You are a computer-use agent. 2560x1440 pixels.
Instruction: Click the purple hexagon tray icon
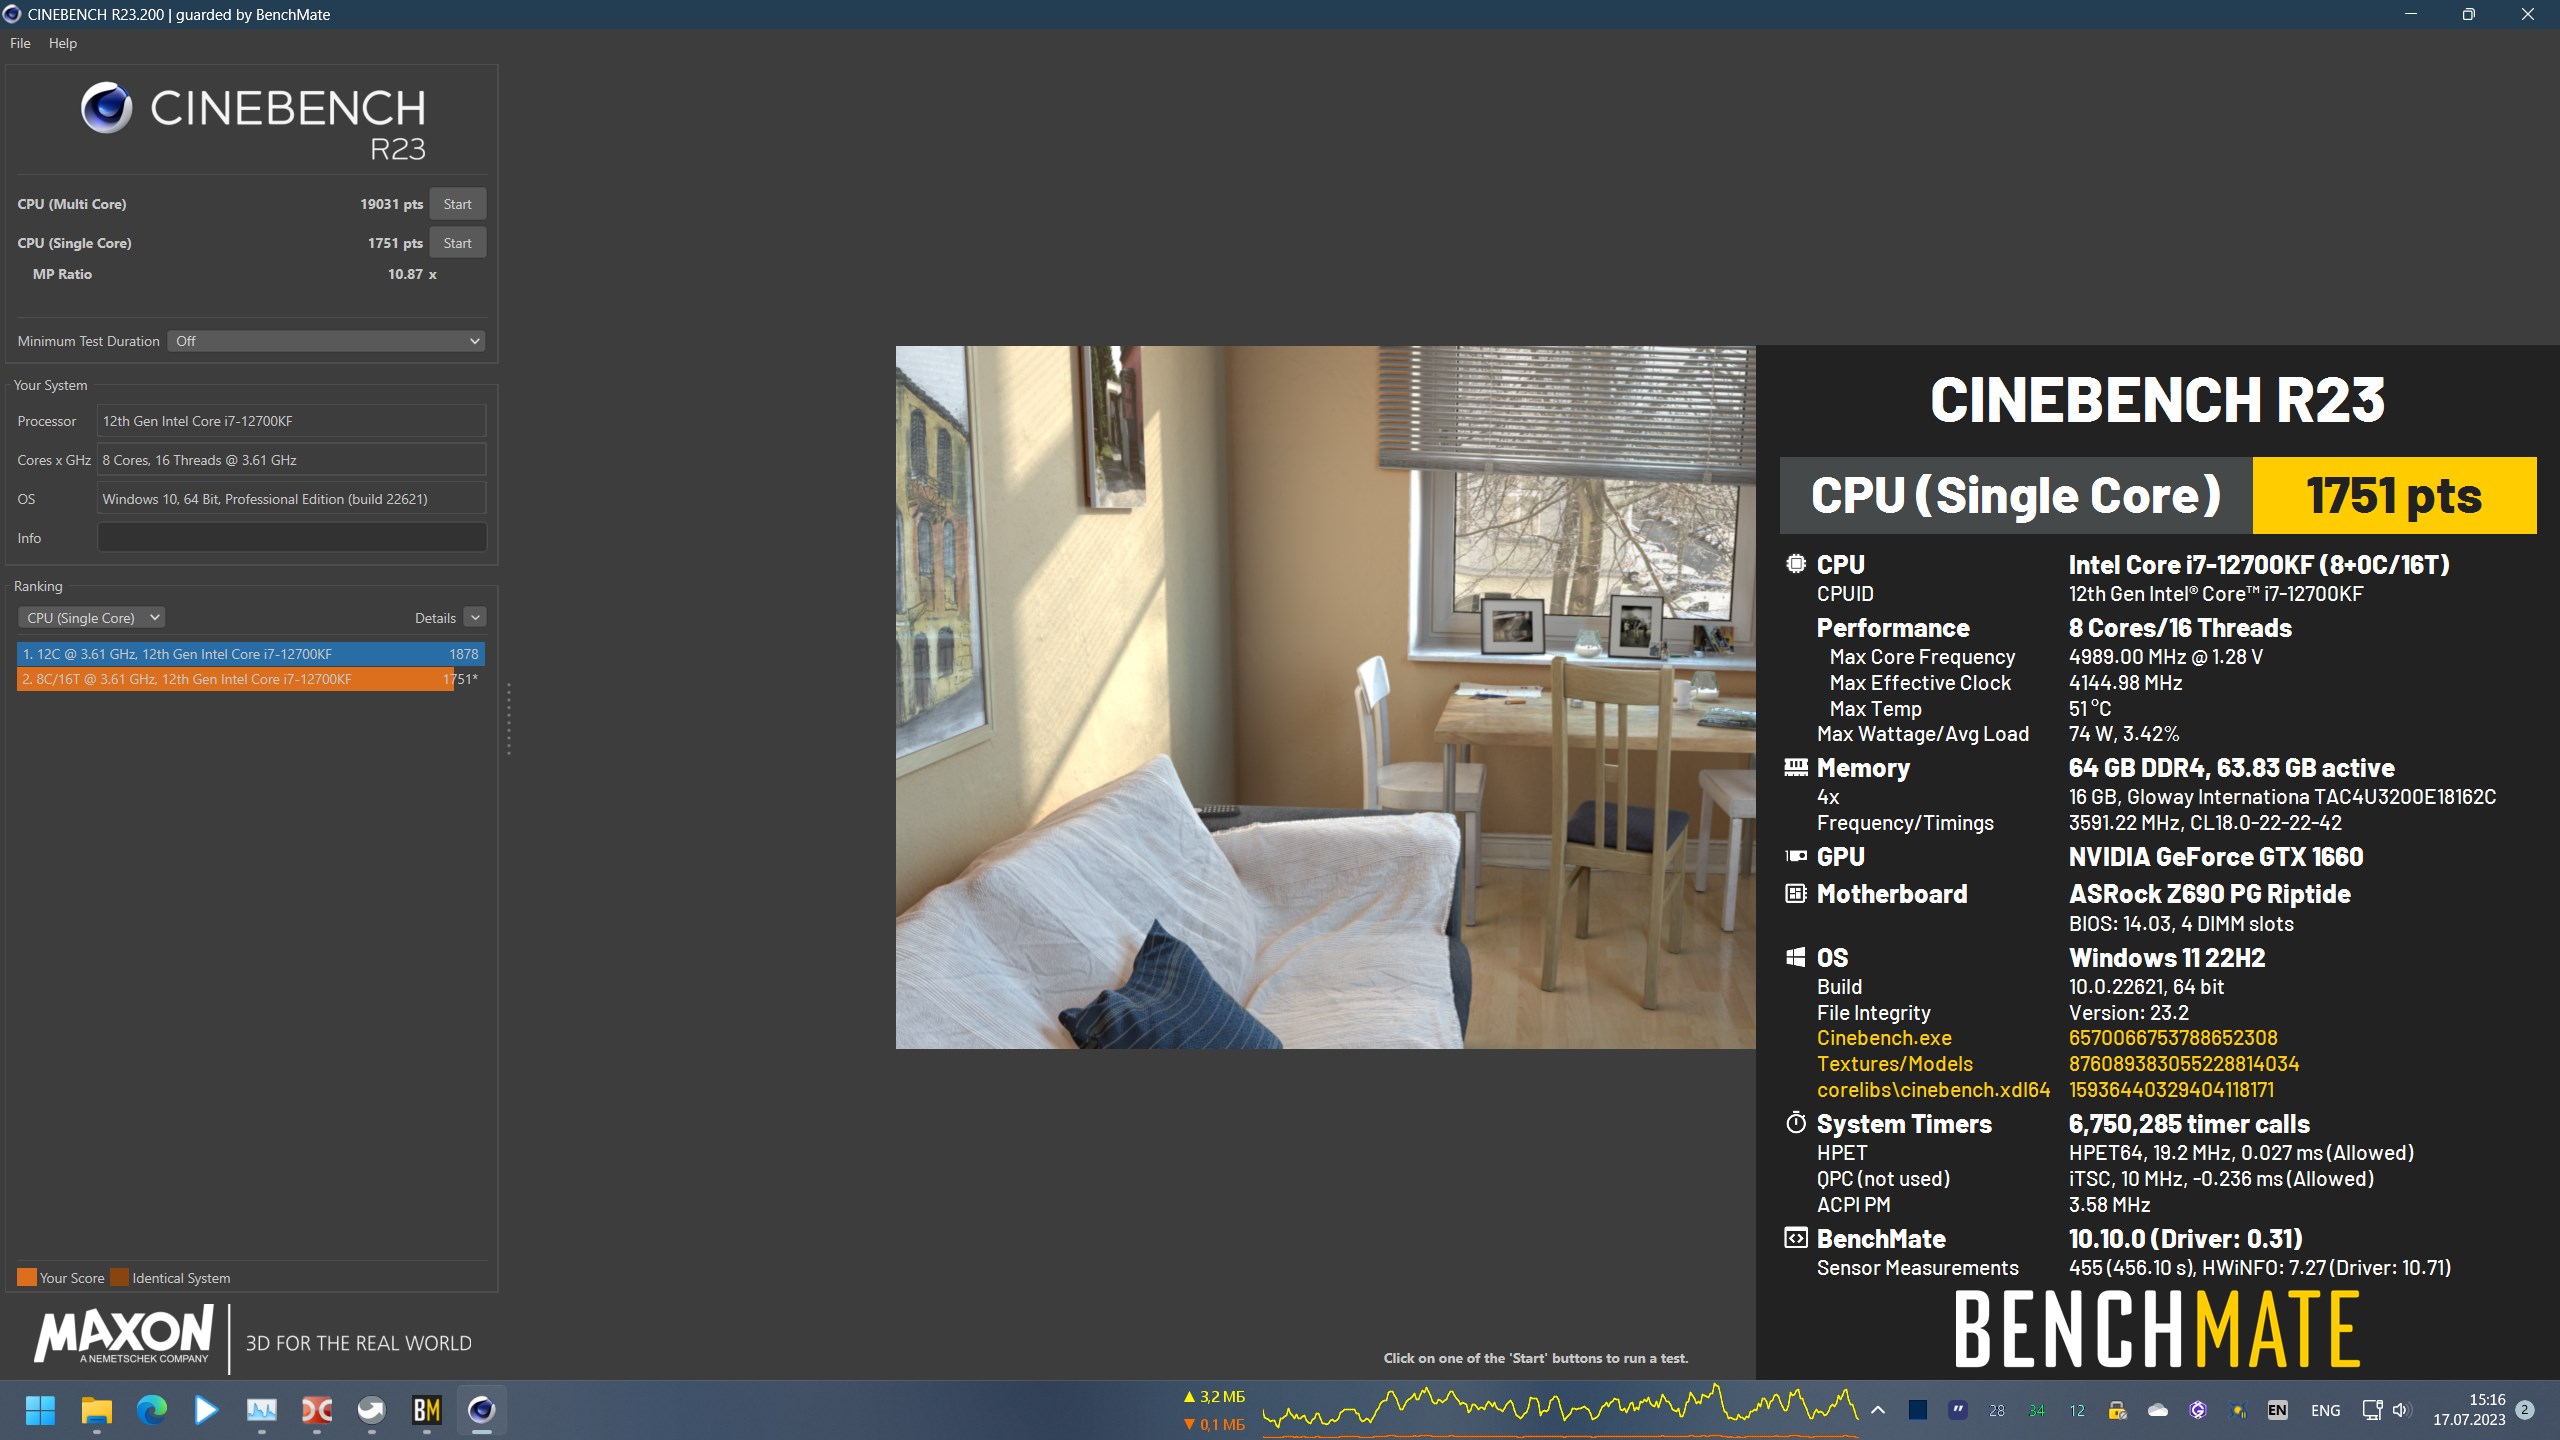point(2197,1410)
